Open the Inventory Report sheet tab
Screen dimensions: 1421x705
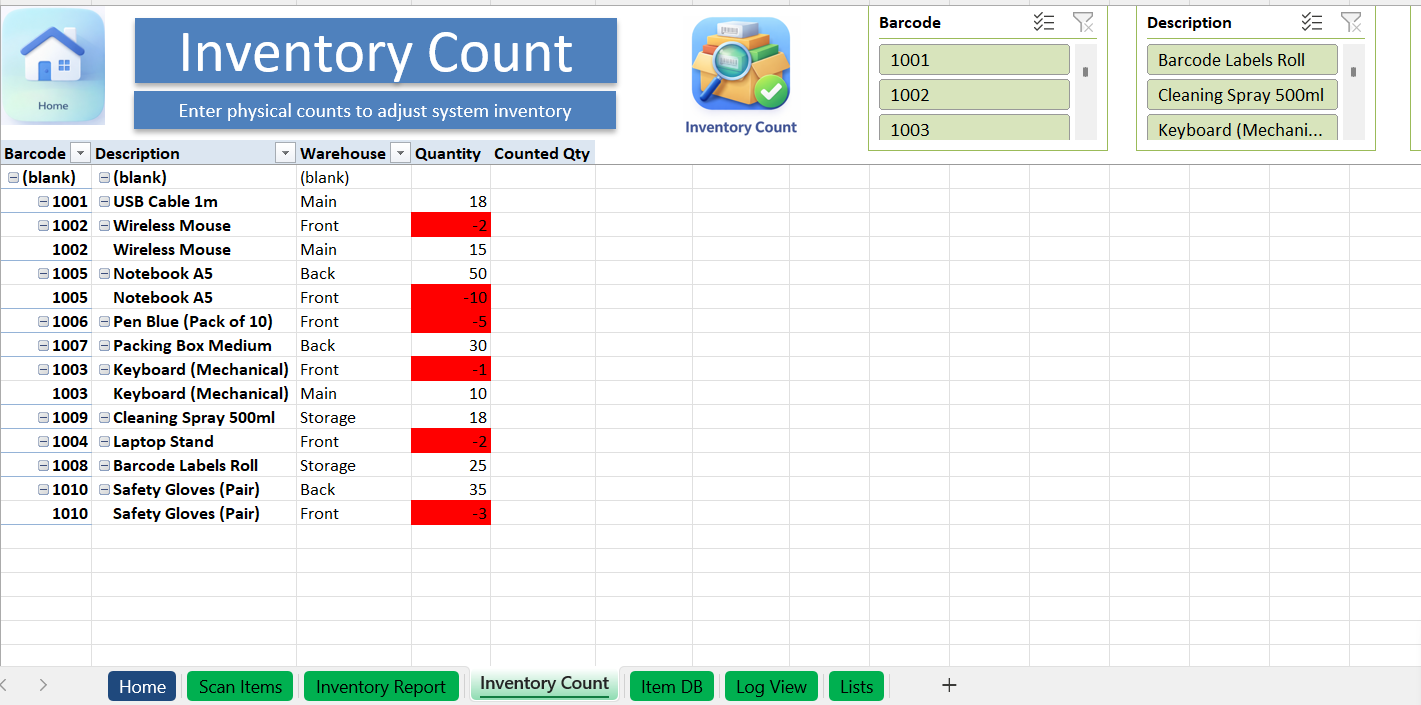click(380, 686)
